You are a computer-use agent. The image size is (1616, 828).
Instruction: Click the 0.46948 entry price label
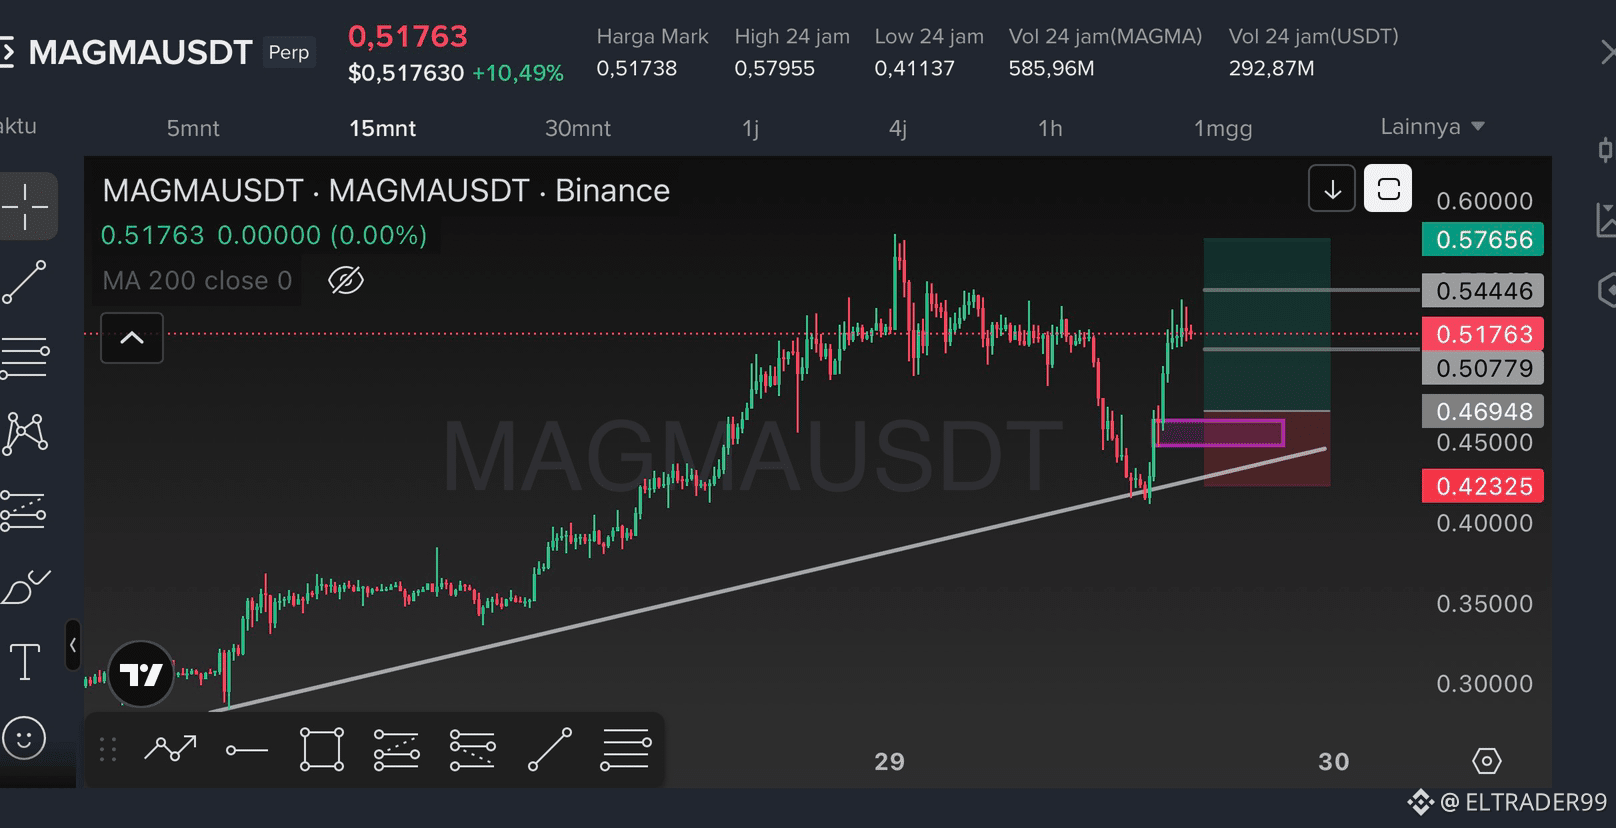coord(1483,411)
